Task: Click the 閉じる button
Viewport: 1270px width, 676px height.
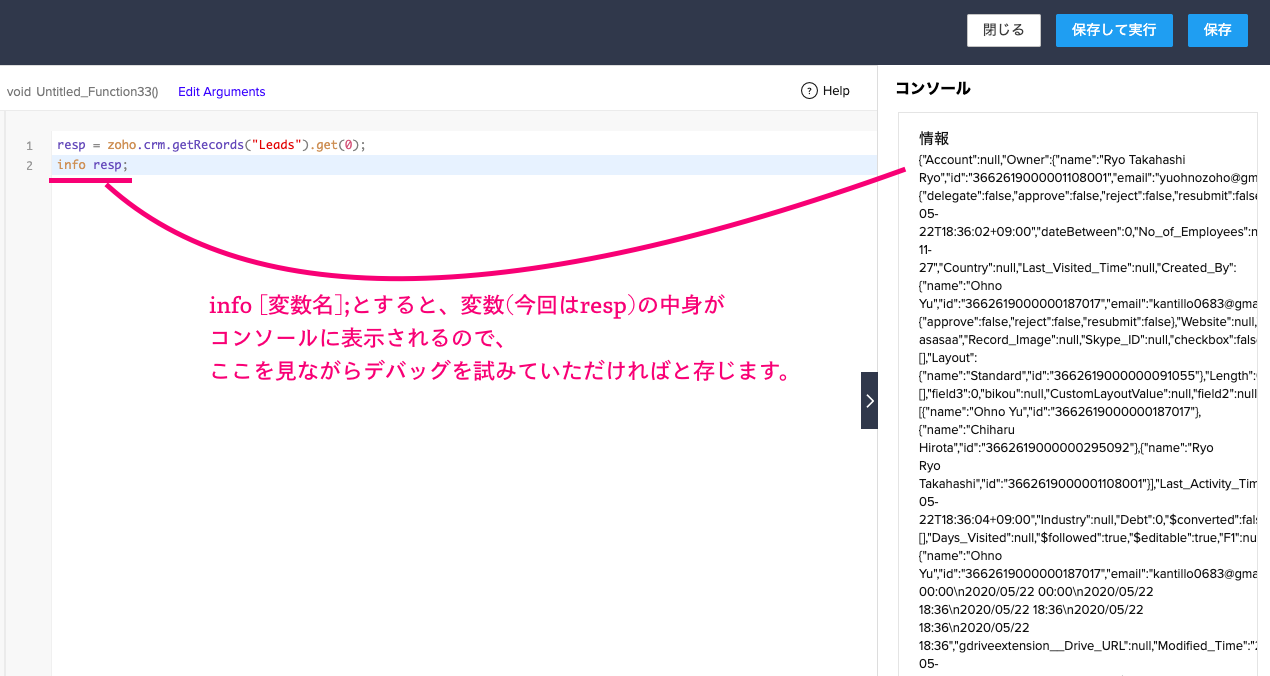Action: tap(1003, 30)
